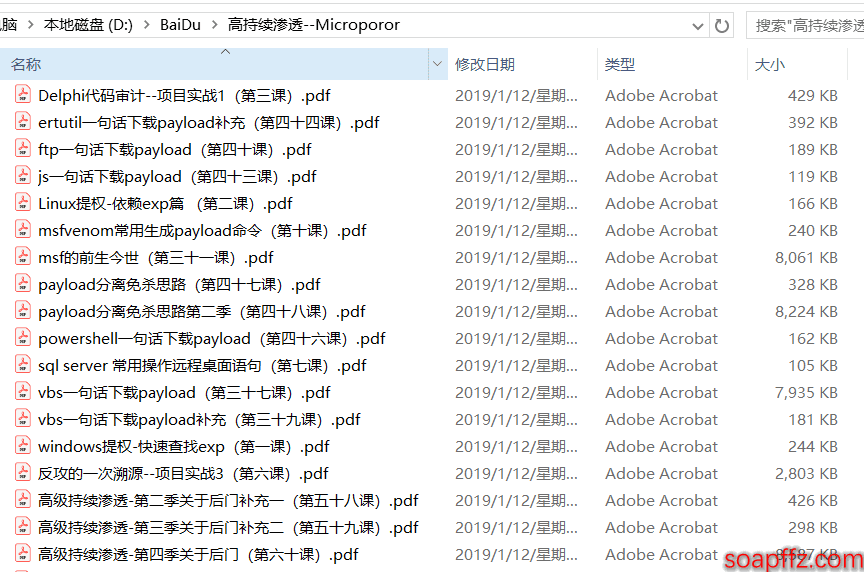This screenshot has width=864, height=572.
Task: Click PDF icon of powershell一句话下载payload file
Action: pos(23,338)
